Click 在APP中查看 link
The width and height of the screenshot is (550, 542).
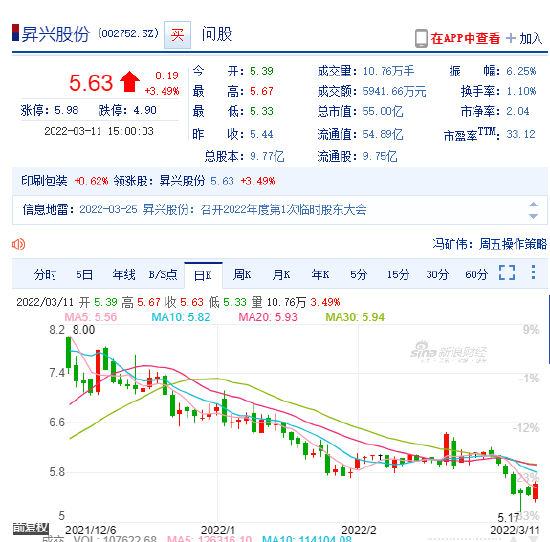click(x=465, y=38)
